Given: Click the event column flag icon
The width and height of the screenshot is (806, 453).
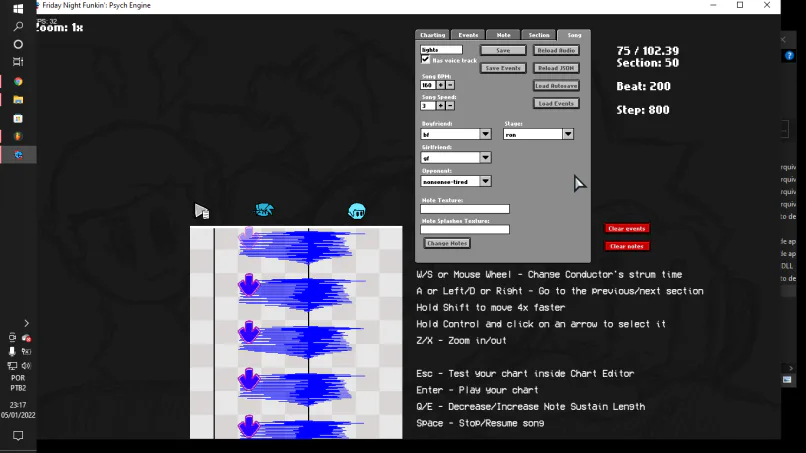Looking at the screenshot, I should pos(202,211).
